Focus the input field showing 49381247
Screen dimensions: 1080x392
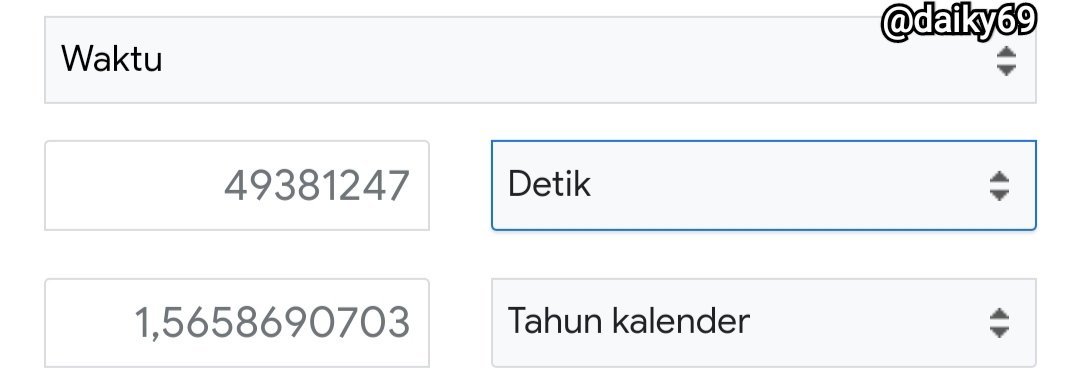[x=237, y=185]
